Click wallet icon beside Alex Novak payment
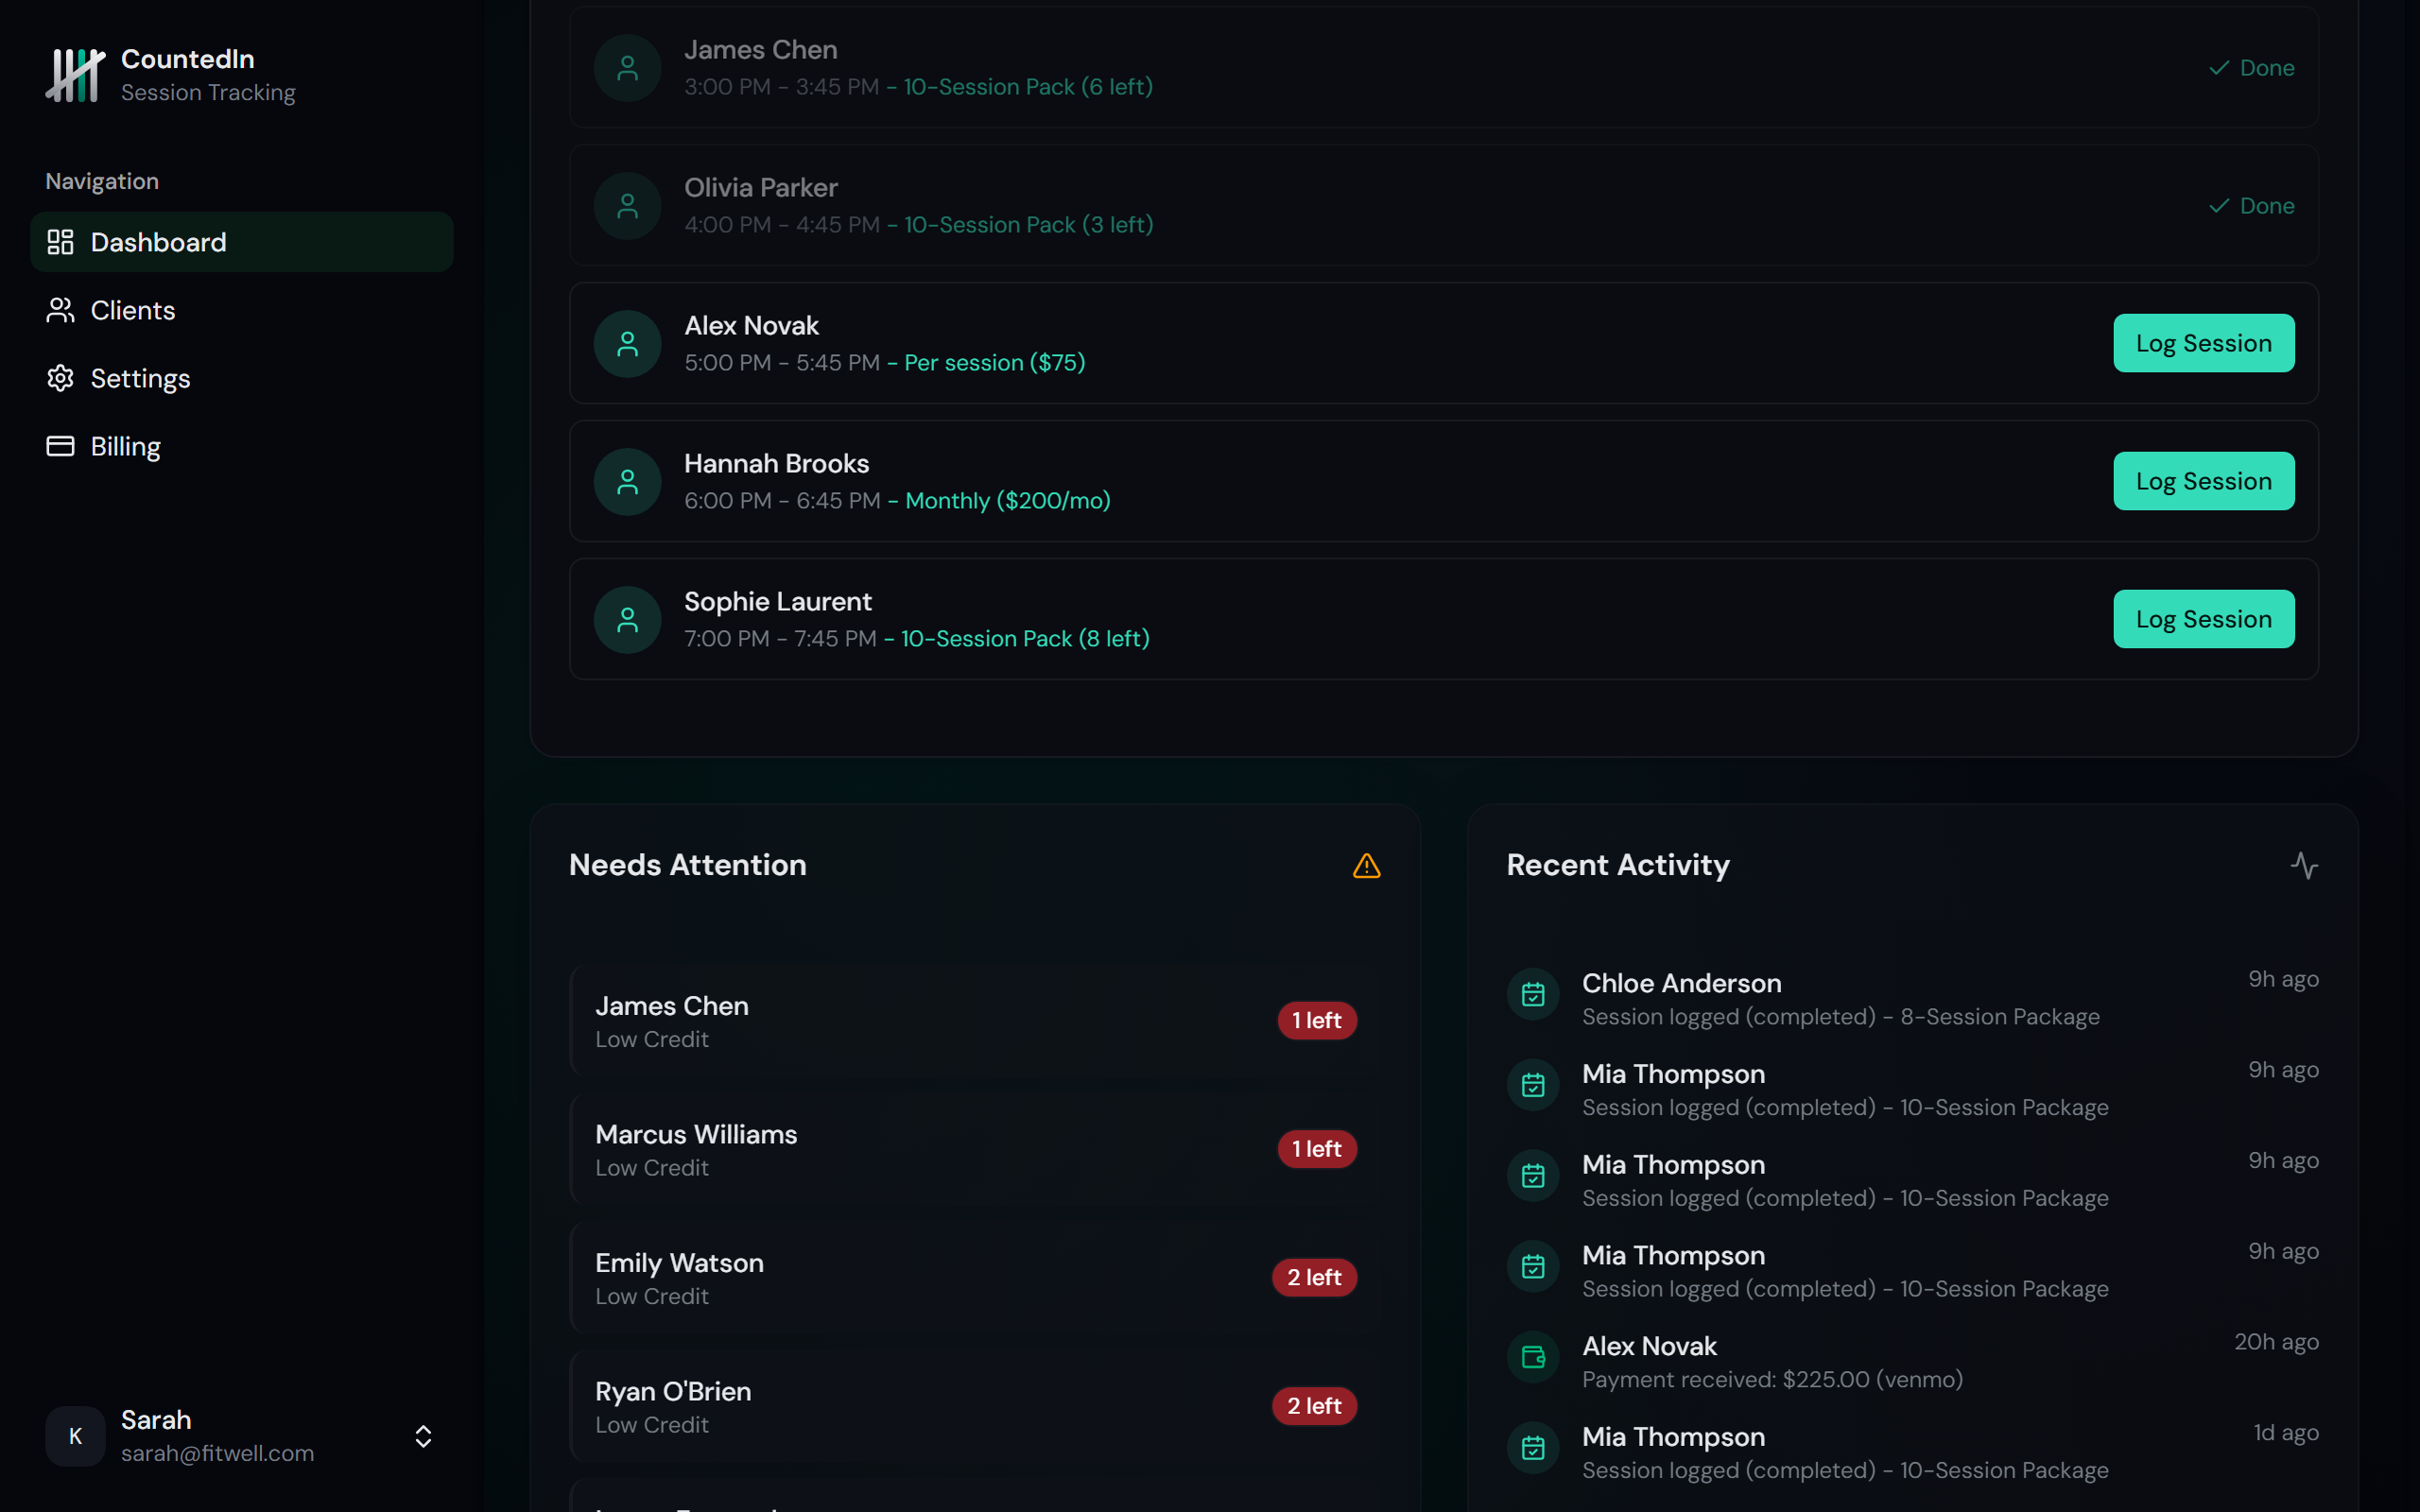 (x=1533, y=1358)
